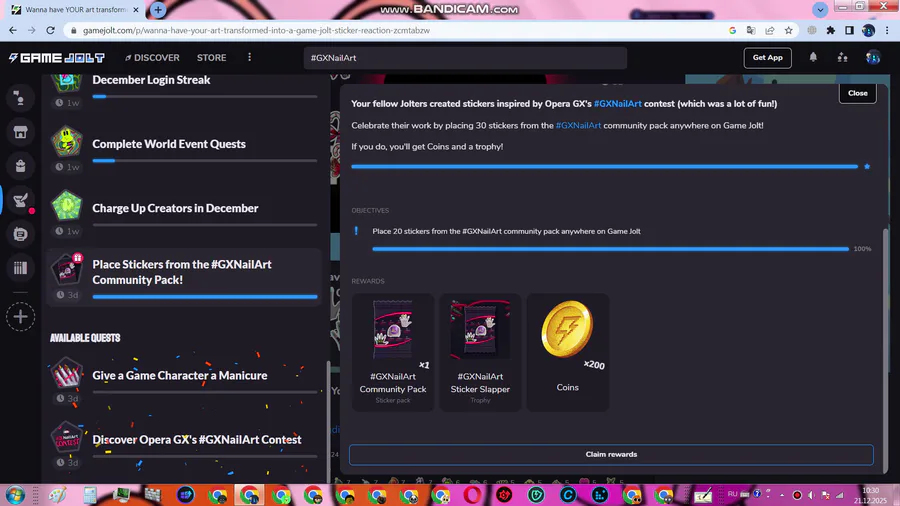Viewport: 900px width, 506px height.
Task: Click the blue star at progress bar end
Action: click(867, 166)
